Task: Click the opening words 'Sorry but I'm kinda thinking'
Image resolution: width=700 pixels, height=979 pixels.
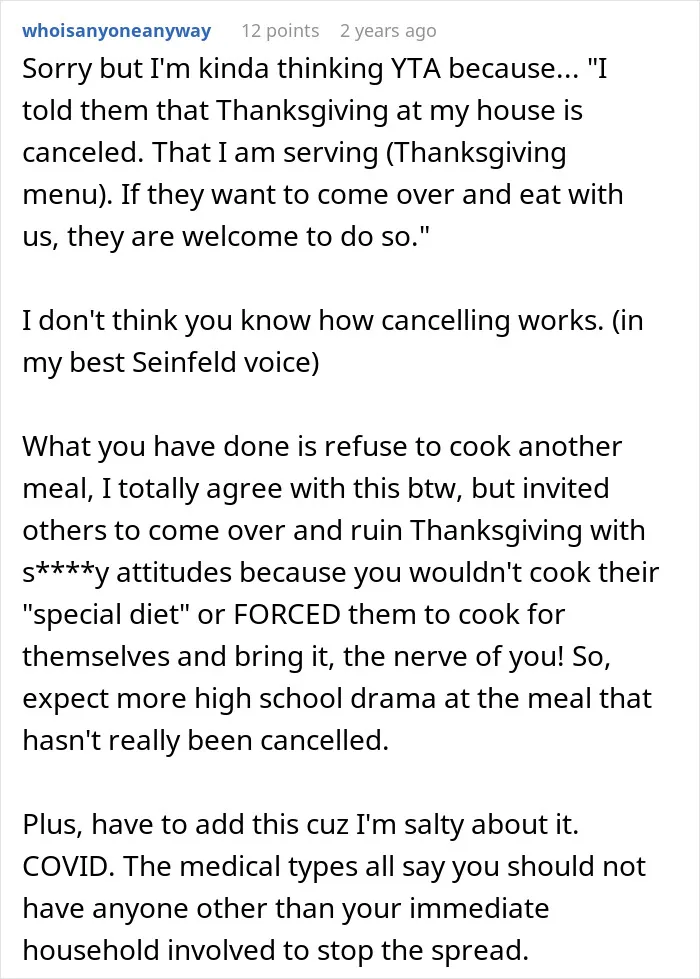Action: (203, 69)
